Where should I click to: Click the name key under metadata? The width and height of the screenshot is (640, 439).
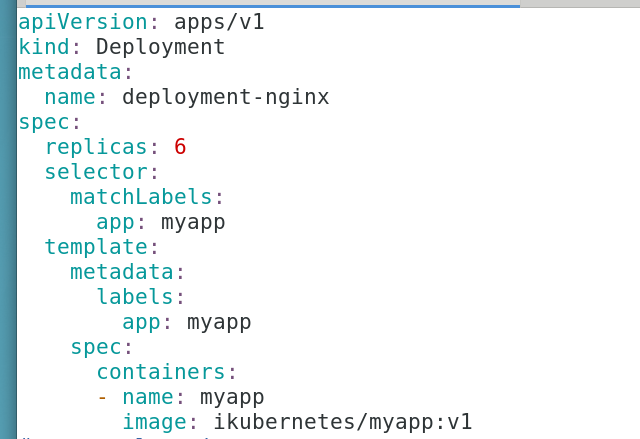(x=70, y=98)
